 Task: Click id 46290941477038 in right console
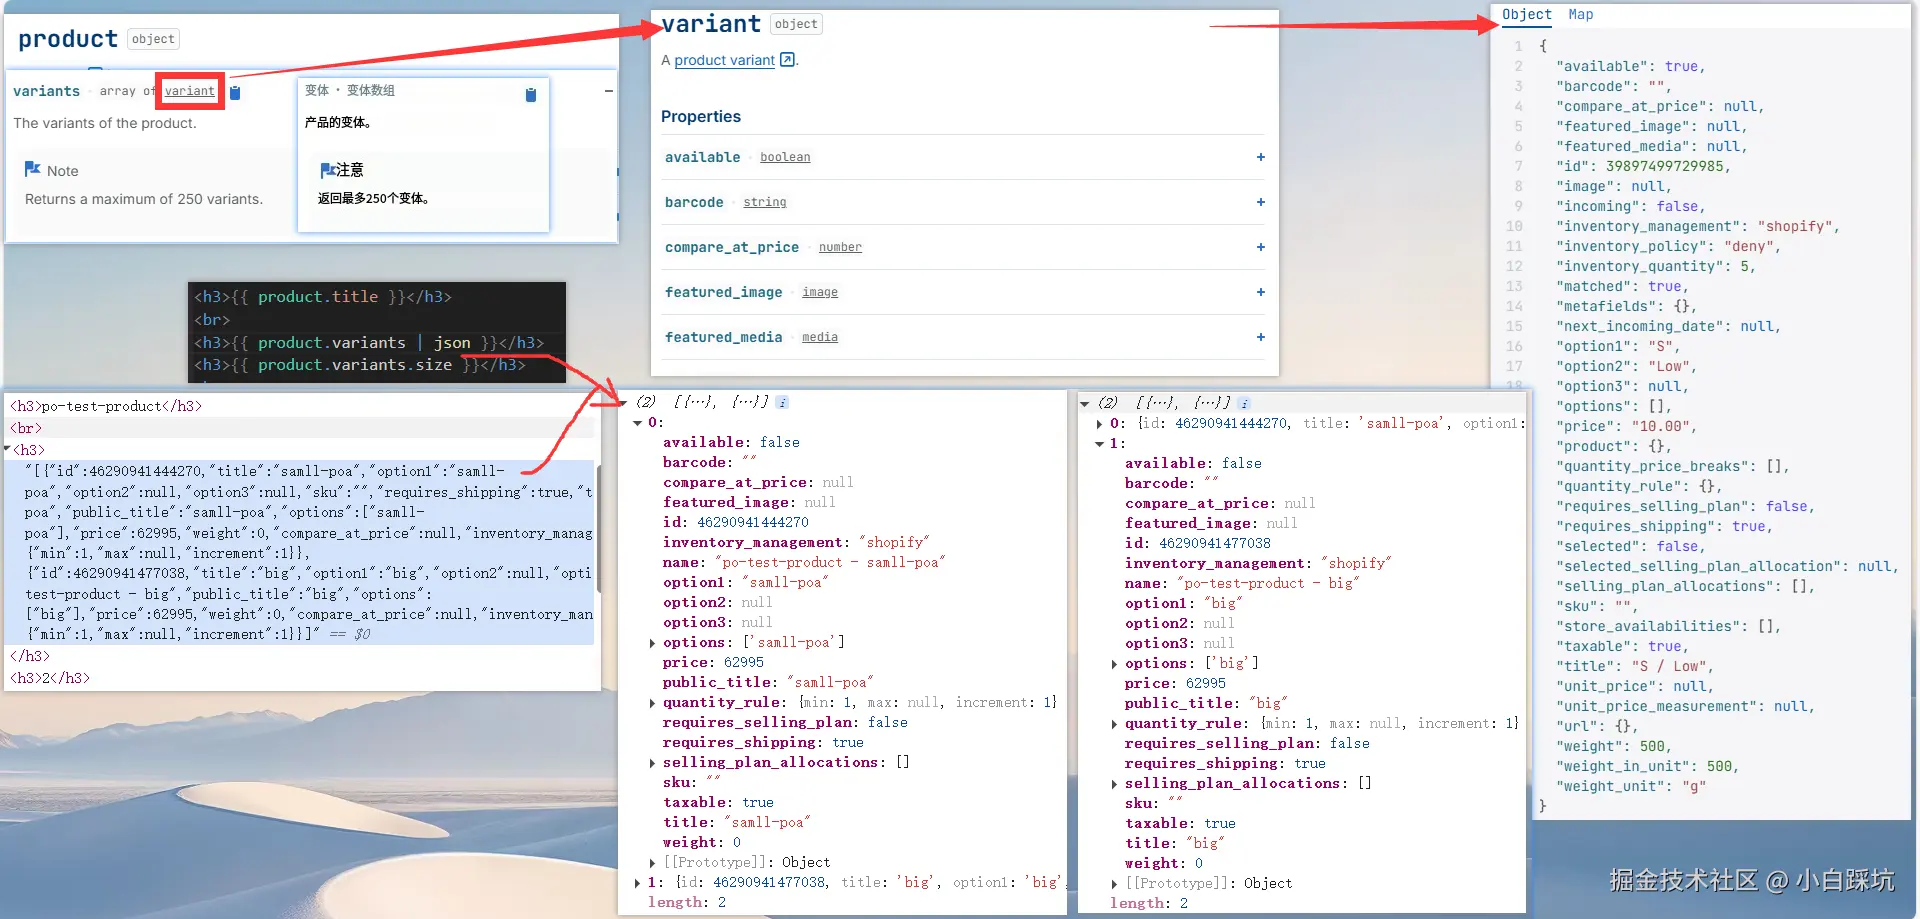[1198, 543]
